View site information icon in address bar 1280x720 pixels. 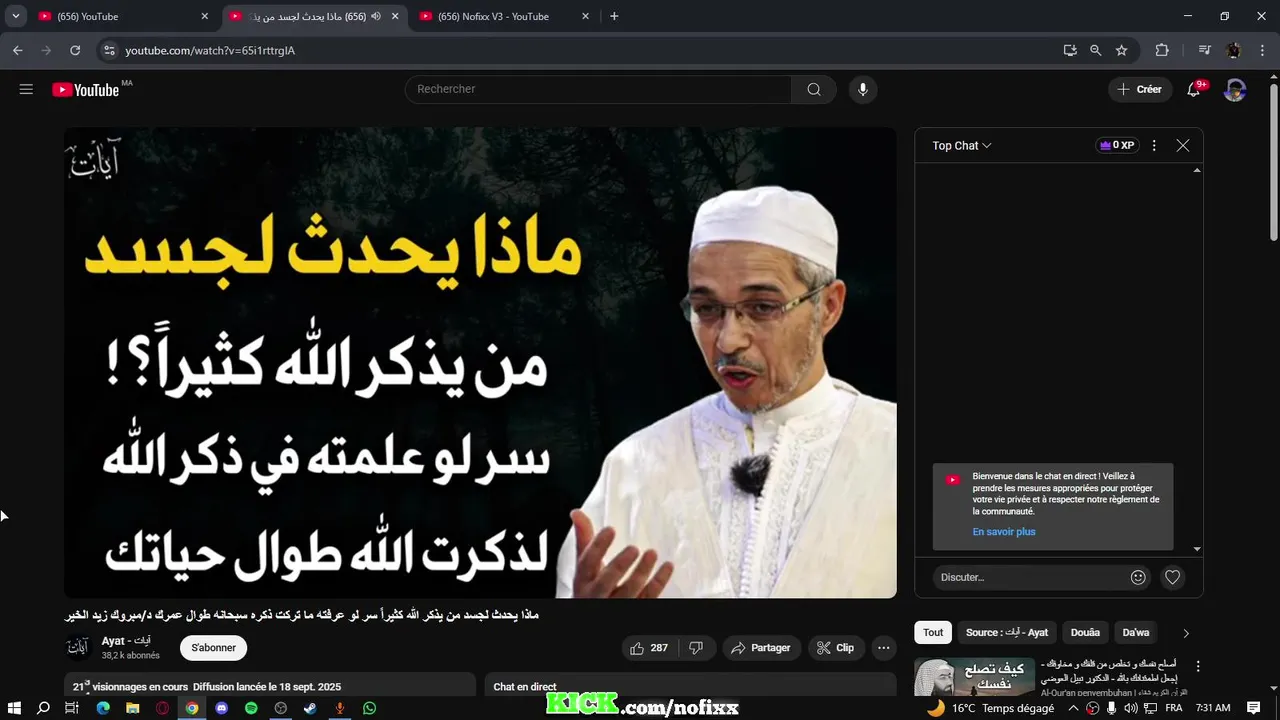point(109,50)
